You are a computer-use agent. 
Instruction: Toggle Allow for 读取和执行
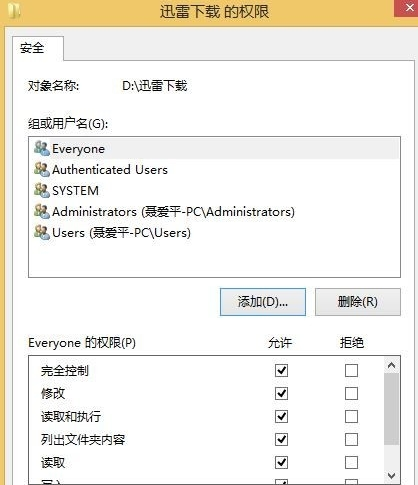pos(281,416)
